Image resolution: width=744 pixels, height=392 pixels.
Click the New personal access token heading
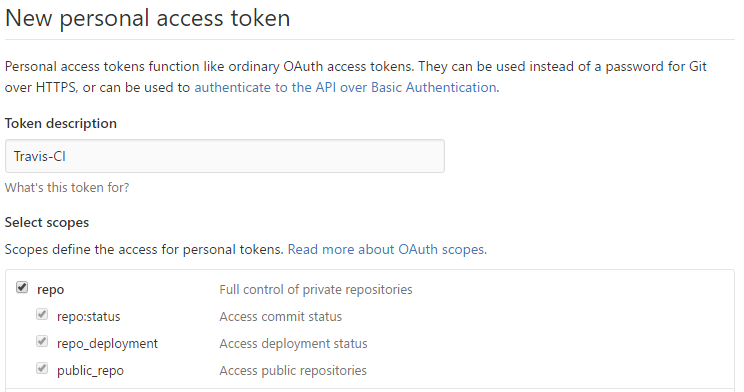tap(148, 19)
